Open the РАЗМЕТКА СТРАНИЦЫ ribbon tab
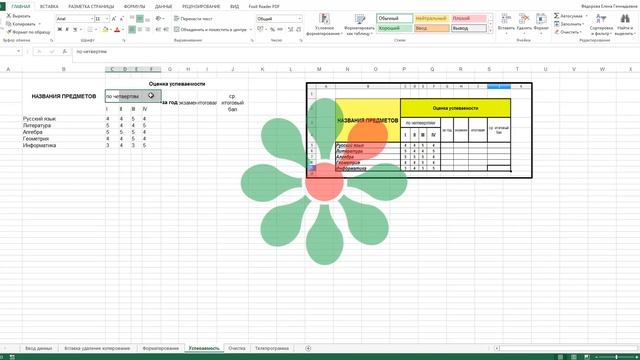 point(91,7)
